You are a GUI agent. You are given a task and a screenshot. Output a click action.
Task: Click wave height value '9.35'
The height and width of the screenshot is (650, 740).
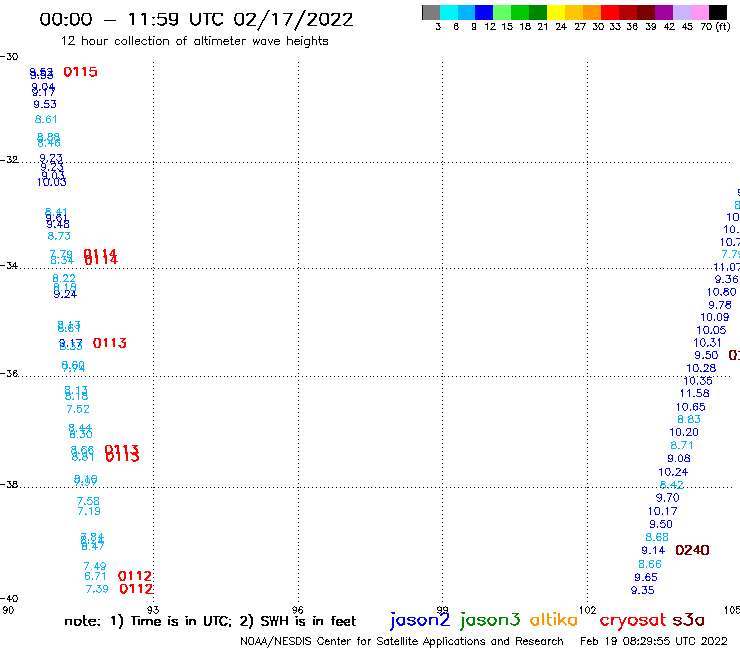(643, 590)
